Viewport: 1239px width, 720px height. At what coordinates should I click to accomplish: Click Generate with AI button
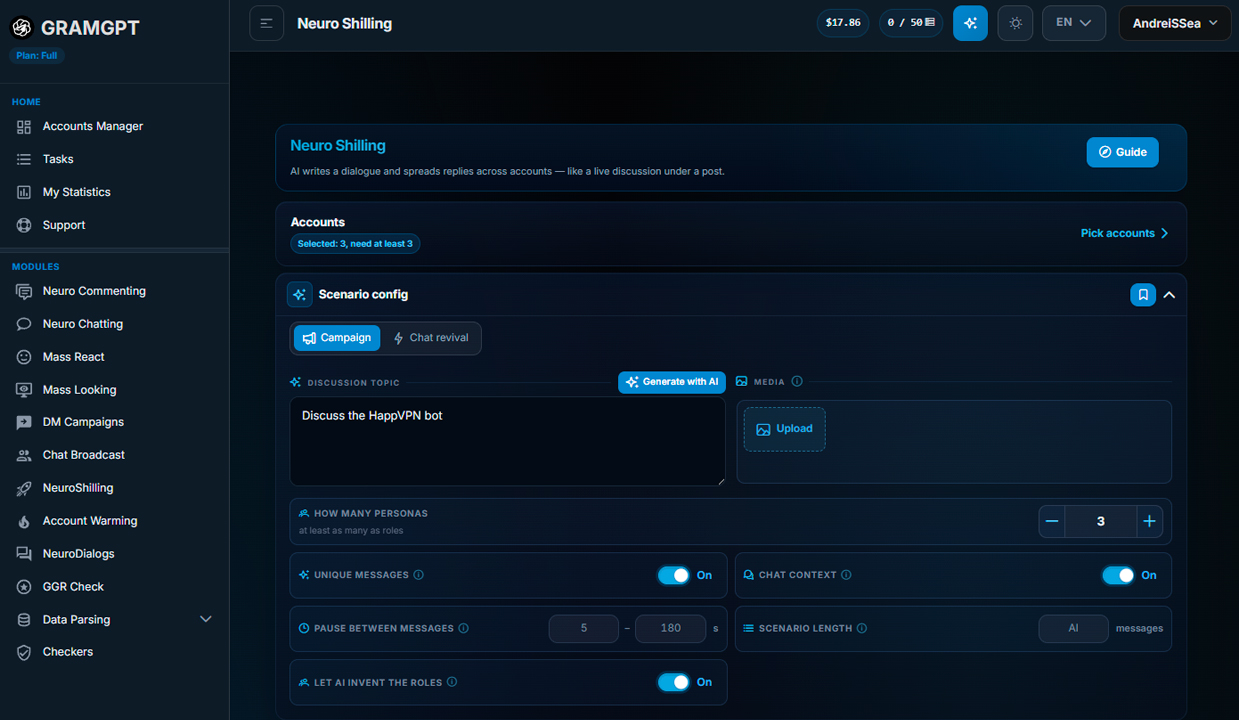click(671, 382)
